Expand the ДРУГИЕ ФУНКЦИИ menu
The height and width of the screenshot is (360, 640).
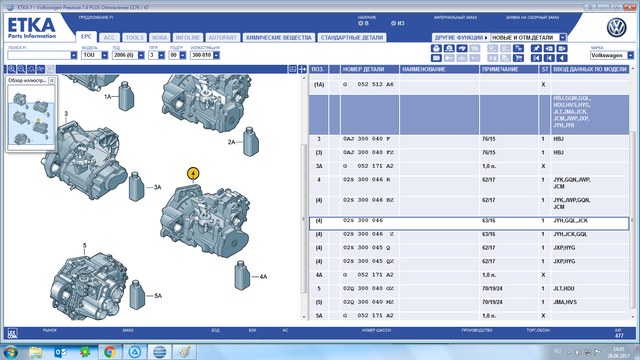461,38
